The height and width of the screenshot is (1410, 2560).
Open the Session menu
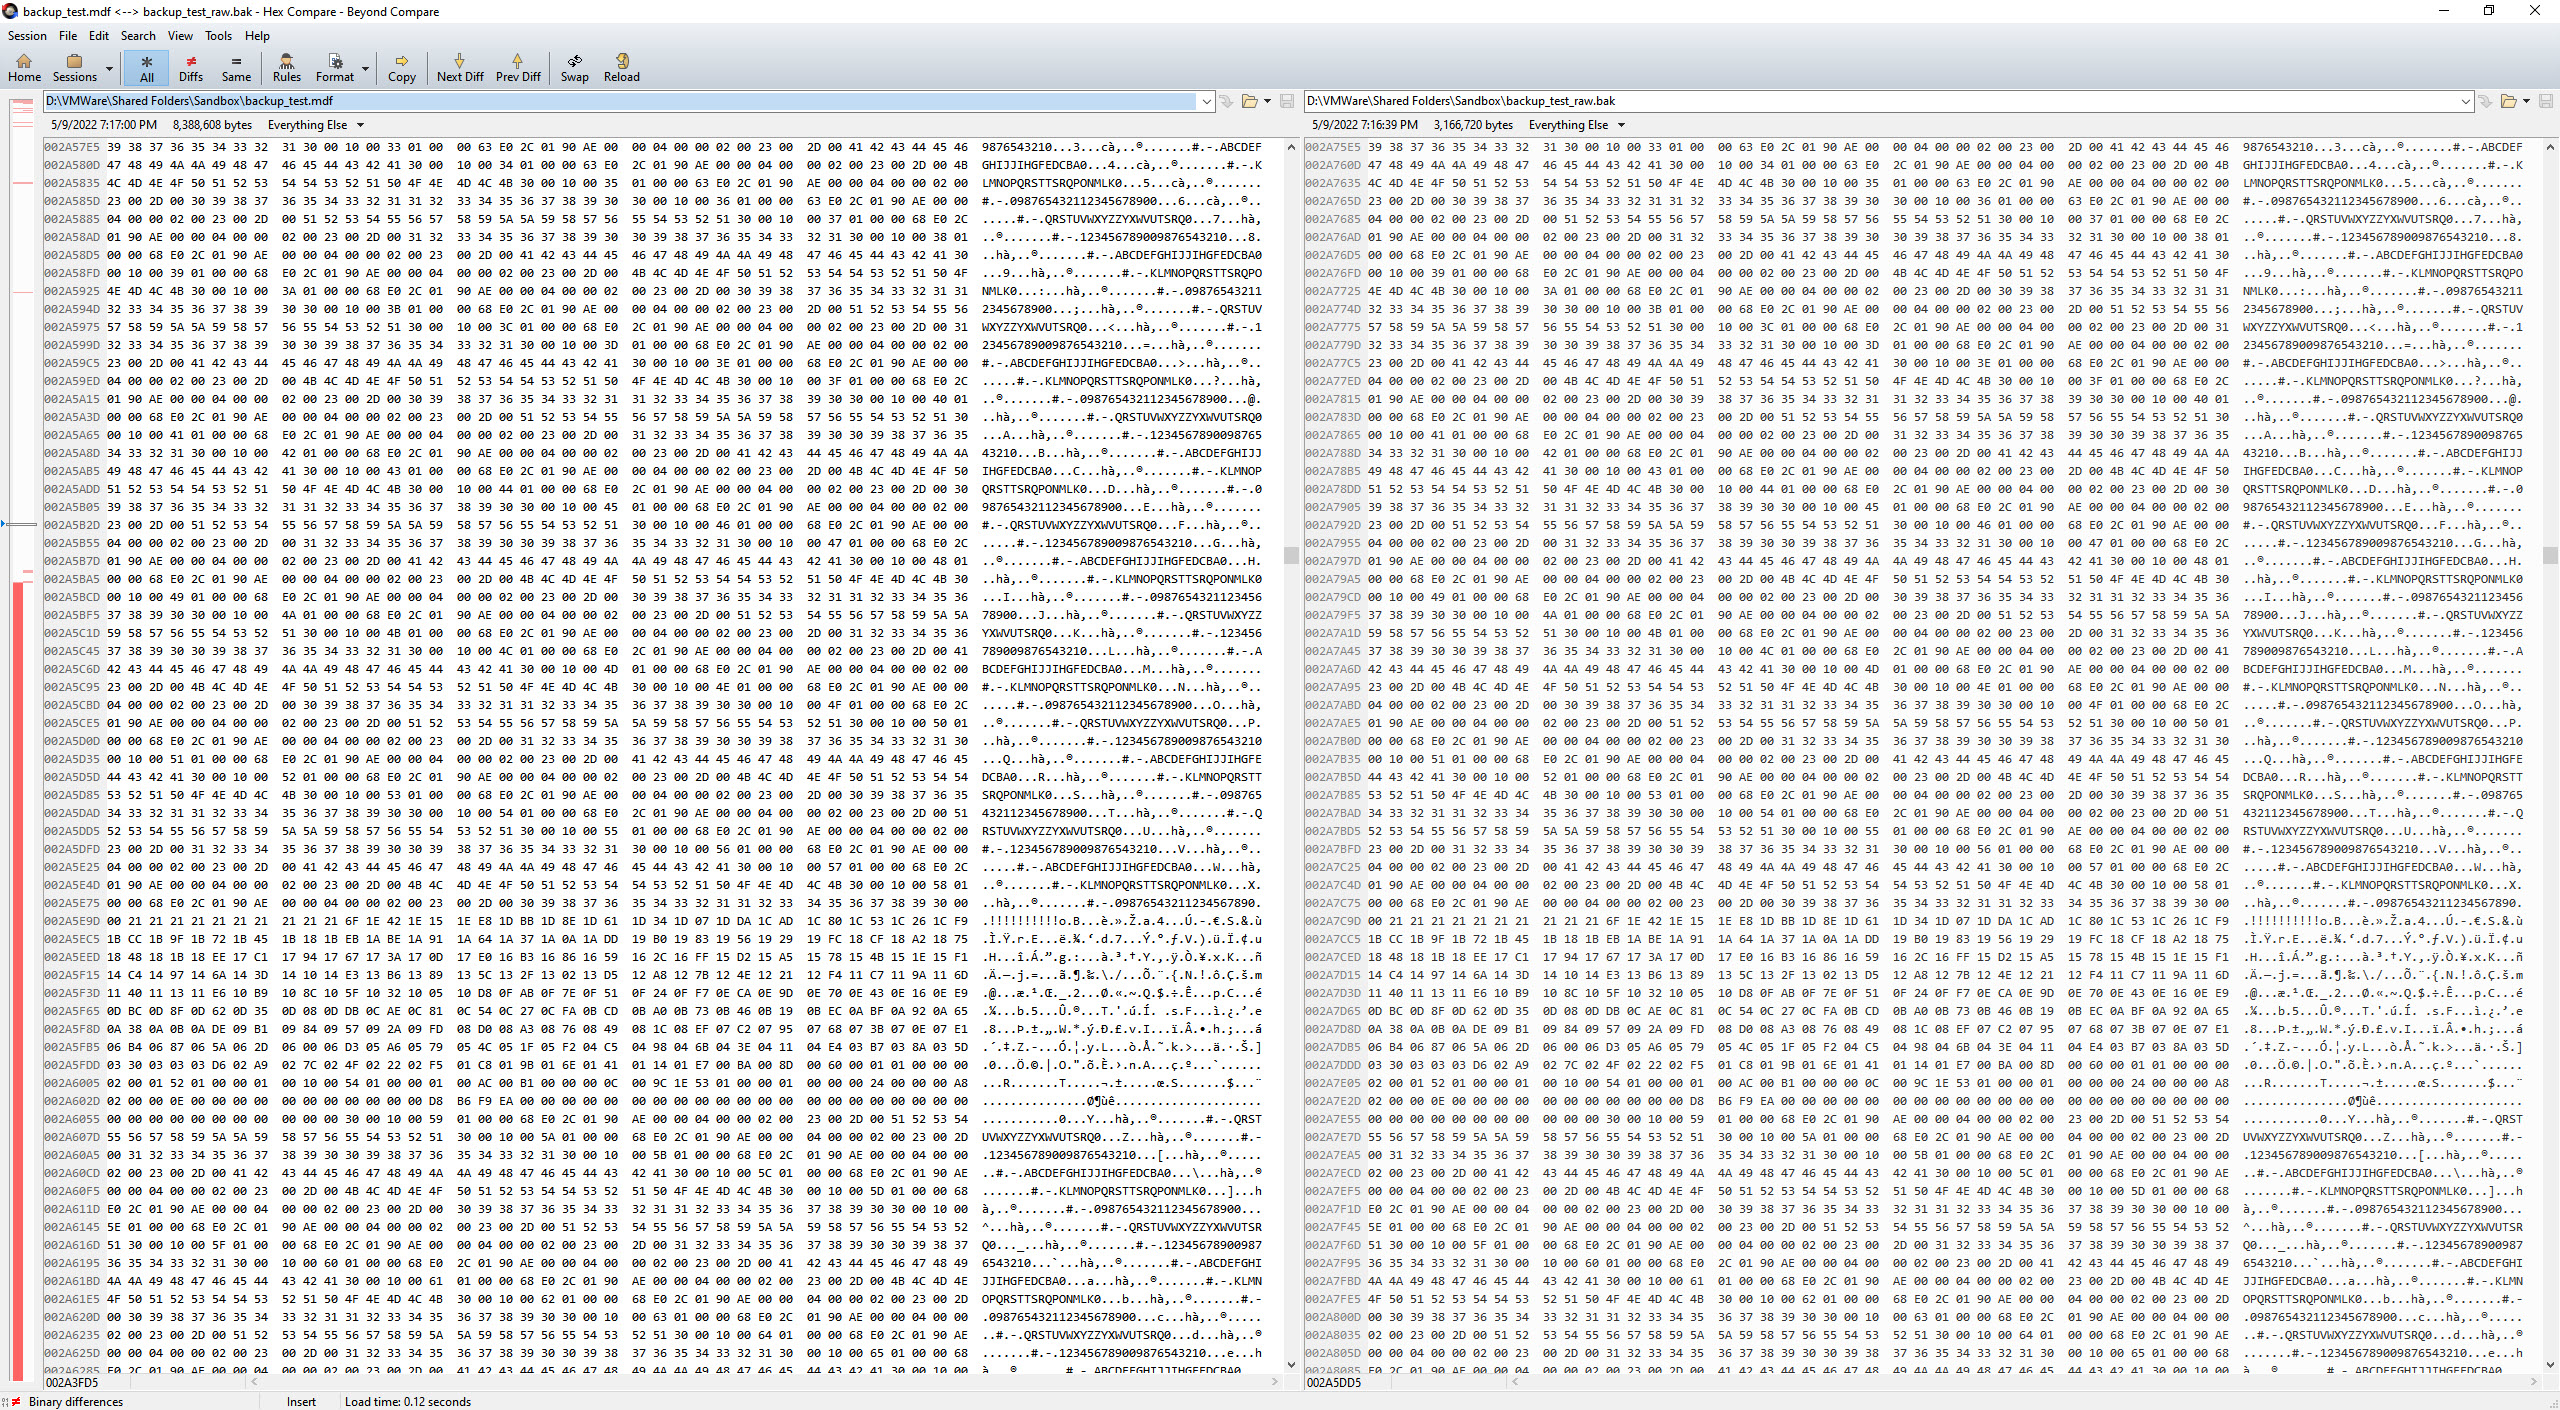click(27, 35)
